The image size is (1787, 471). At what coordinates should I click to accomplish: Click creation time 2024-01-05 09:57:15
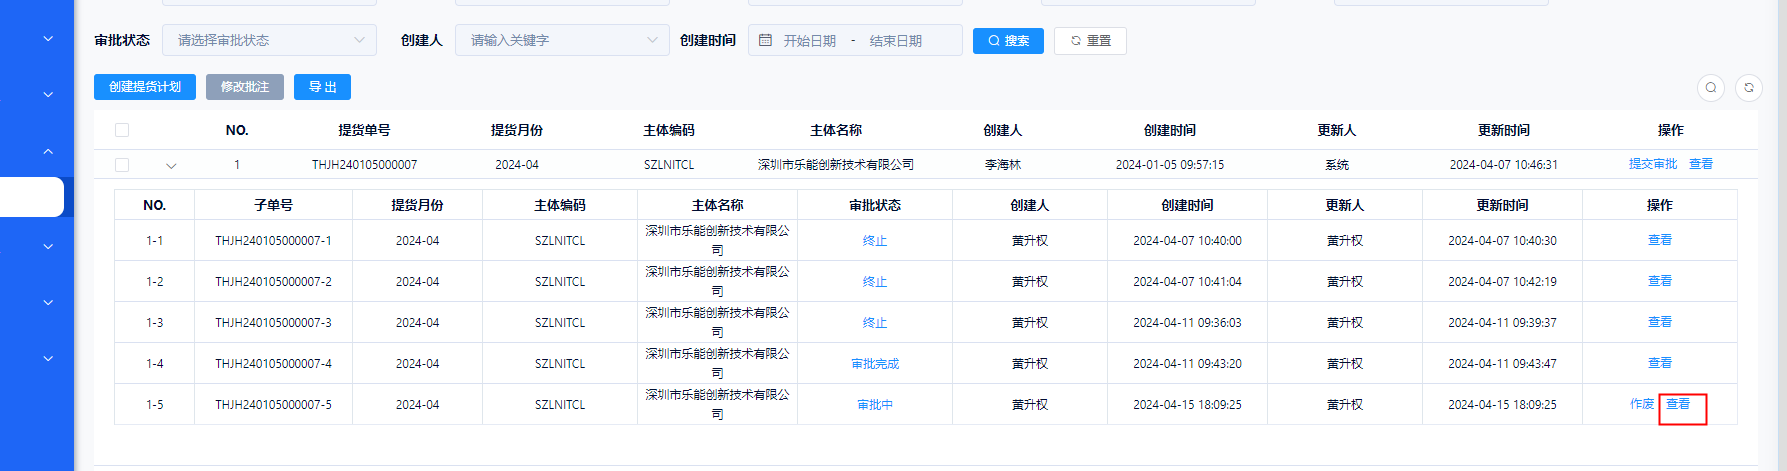coord(1170,165)
